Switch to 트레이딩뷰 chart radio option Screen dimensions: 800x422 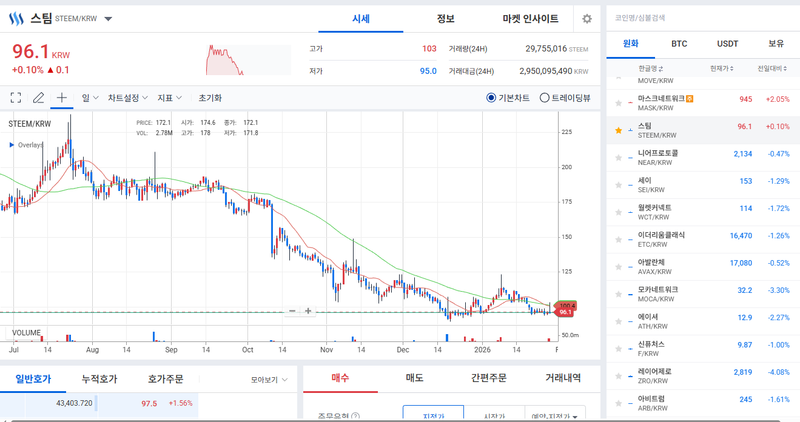(x=544, y=98)
